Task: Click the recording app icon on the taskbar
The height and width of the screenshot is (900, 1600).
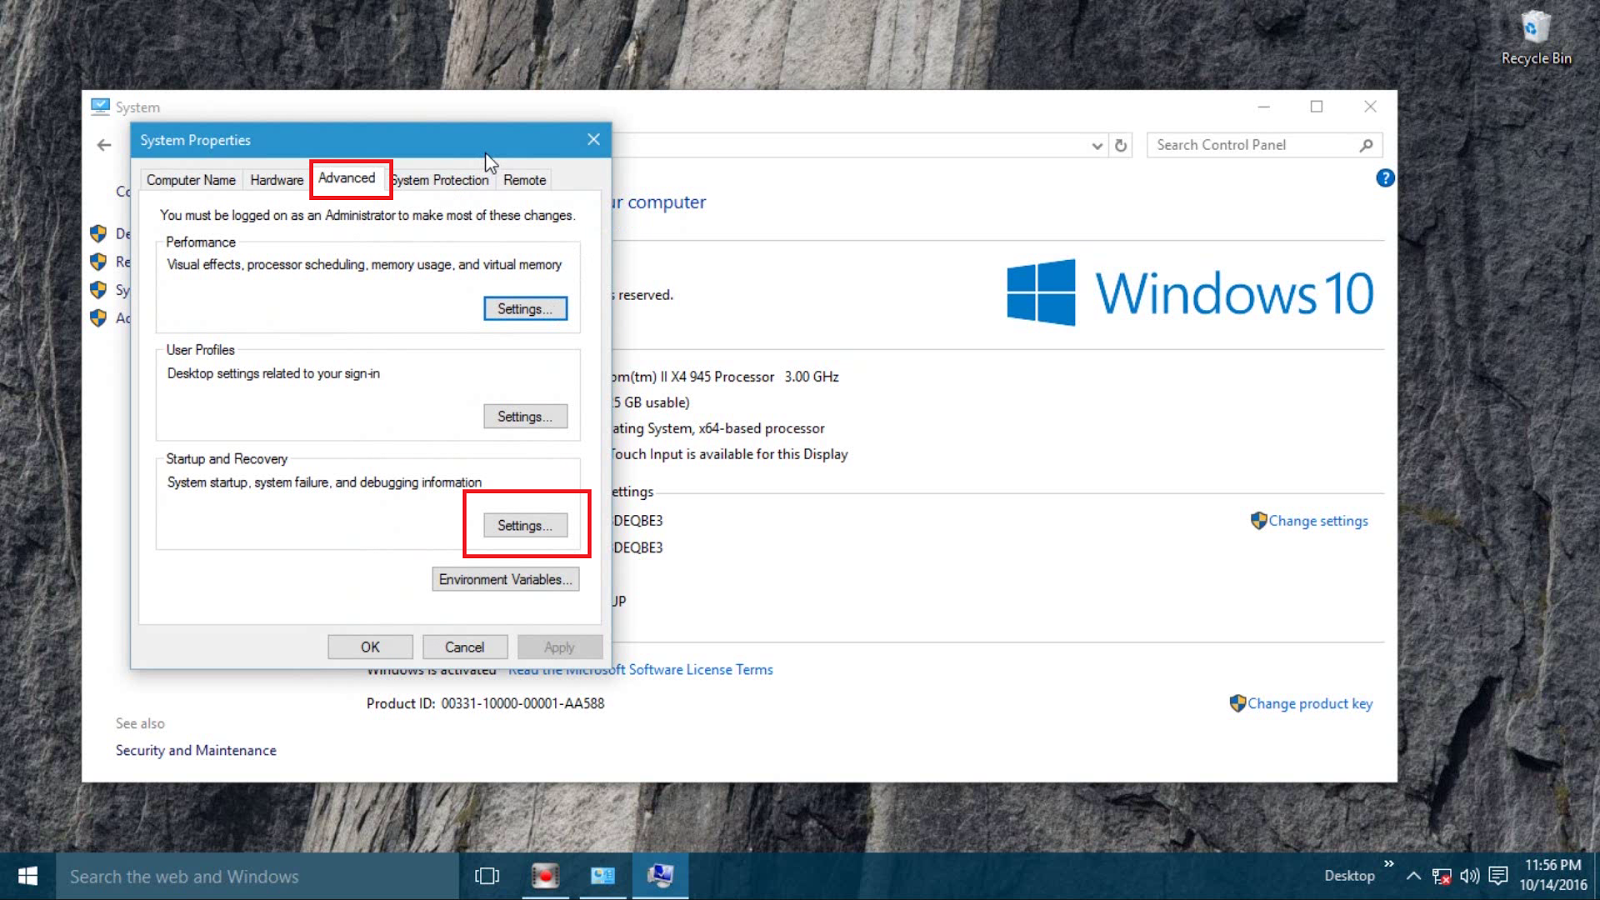Action: click(x=545, y=875)
